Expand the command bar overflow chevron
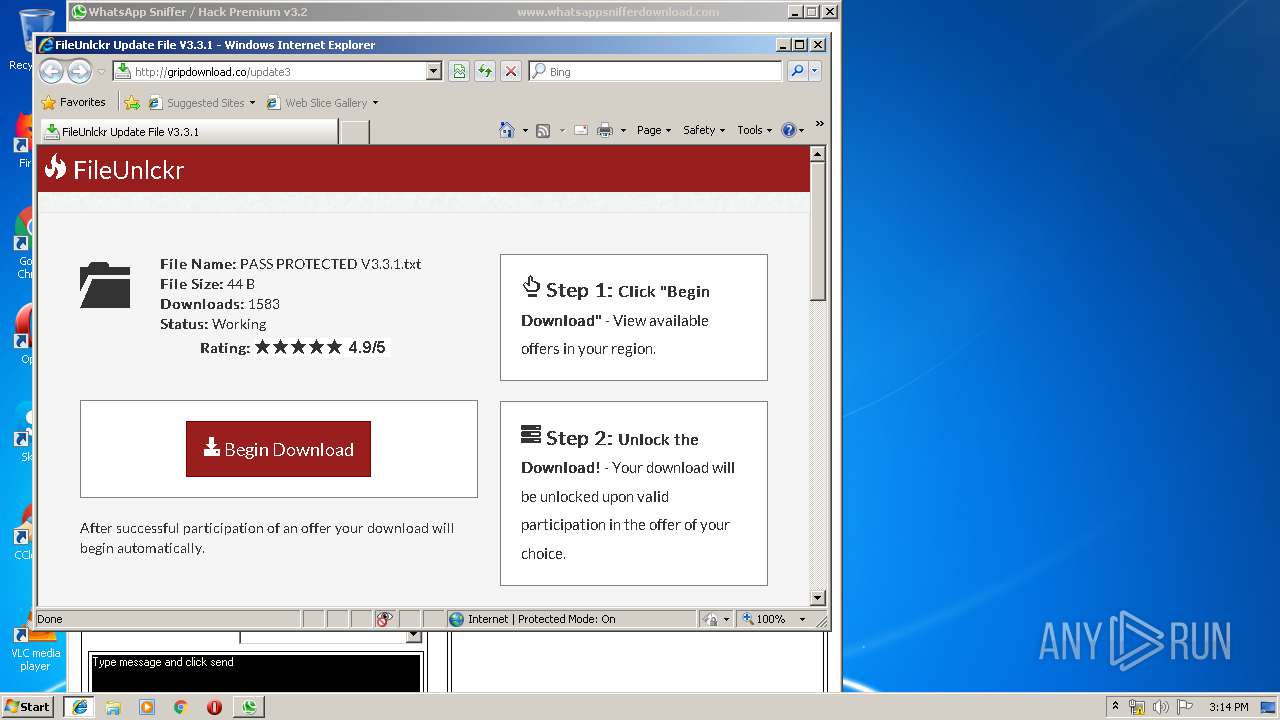 [820, 124]
